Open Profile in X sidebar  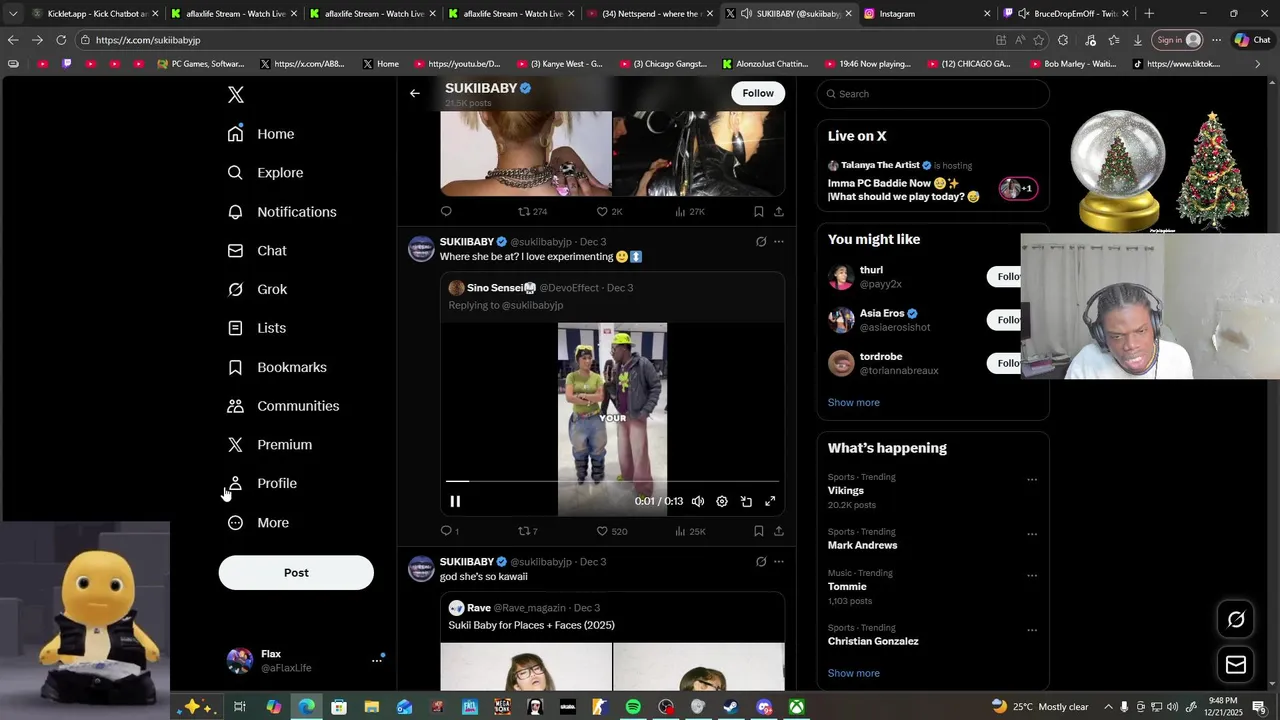[x=262, y=484]
